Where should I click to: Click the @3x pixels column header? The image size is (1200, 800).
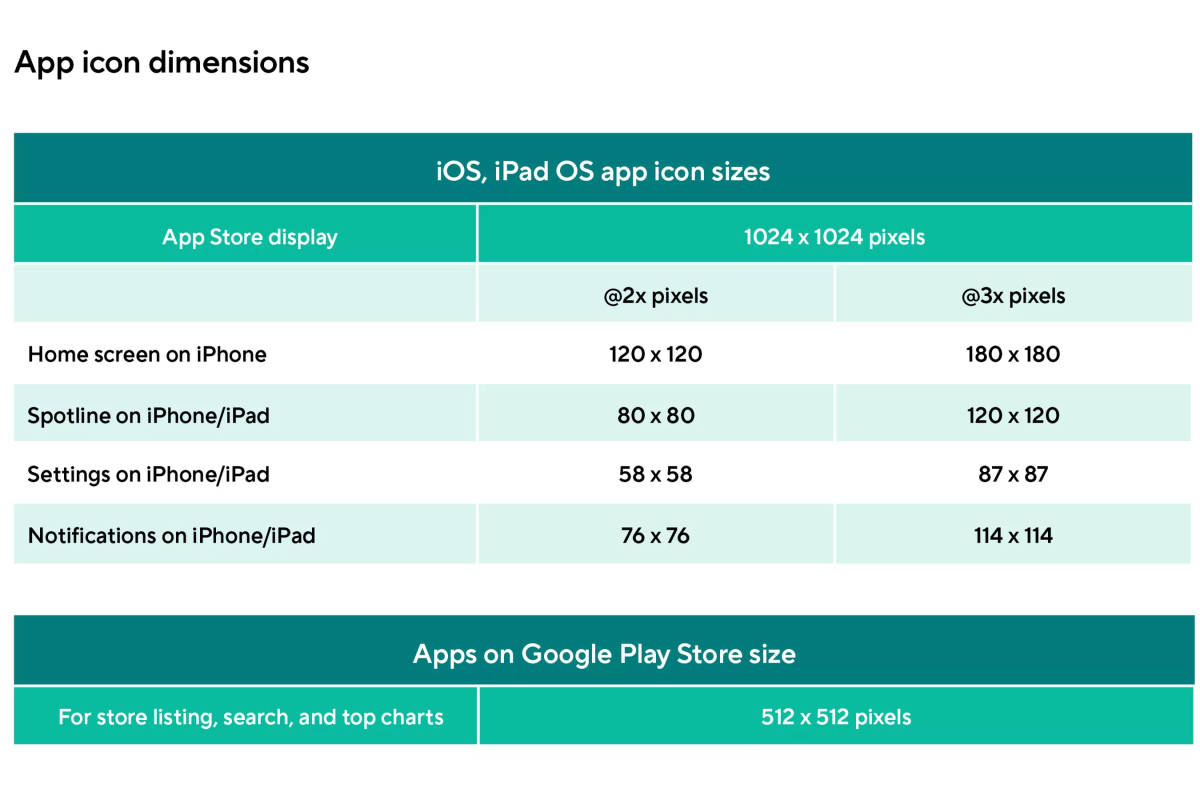coord(1013,296)
